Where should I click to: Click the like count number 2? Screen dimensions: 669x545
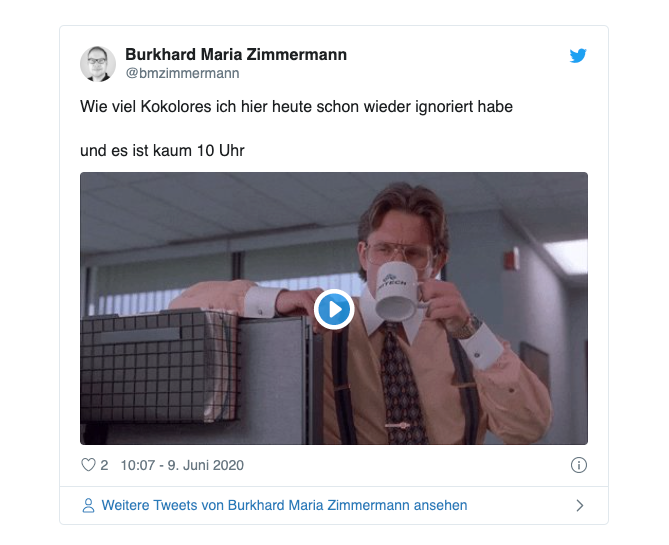pos(104,465)
